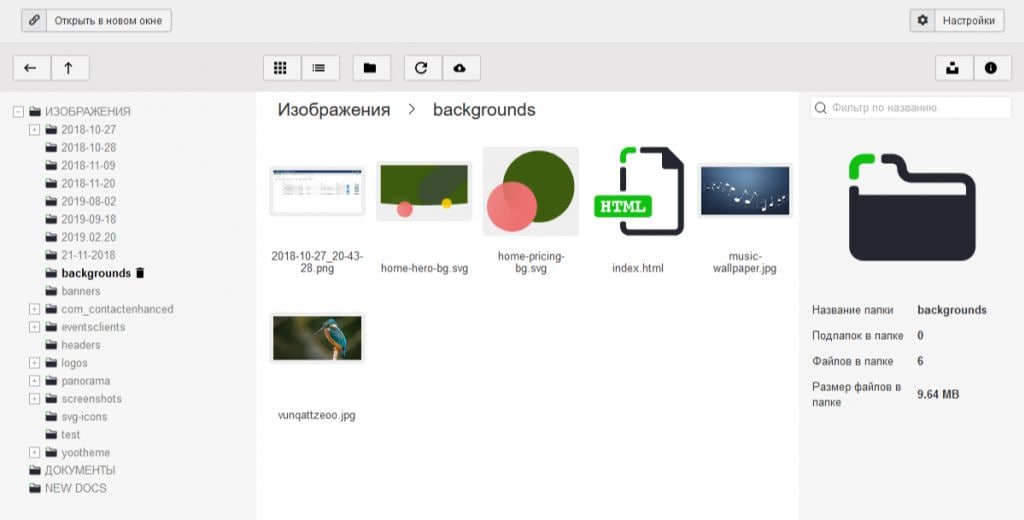Image resolution: width=1024 pixels, height=520 pixels.
Task: Select music-wallpaper.jpg thumbnail
Action: click(745, 191)
